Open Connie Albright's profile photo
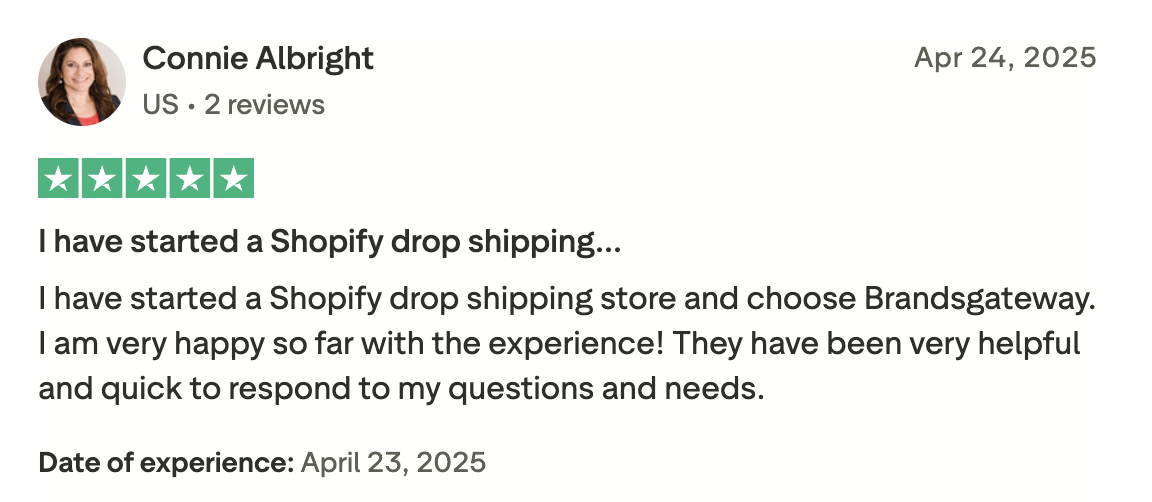 click(x=82, y=82)
